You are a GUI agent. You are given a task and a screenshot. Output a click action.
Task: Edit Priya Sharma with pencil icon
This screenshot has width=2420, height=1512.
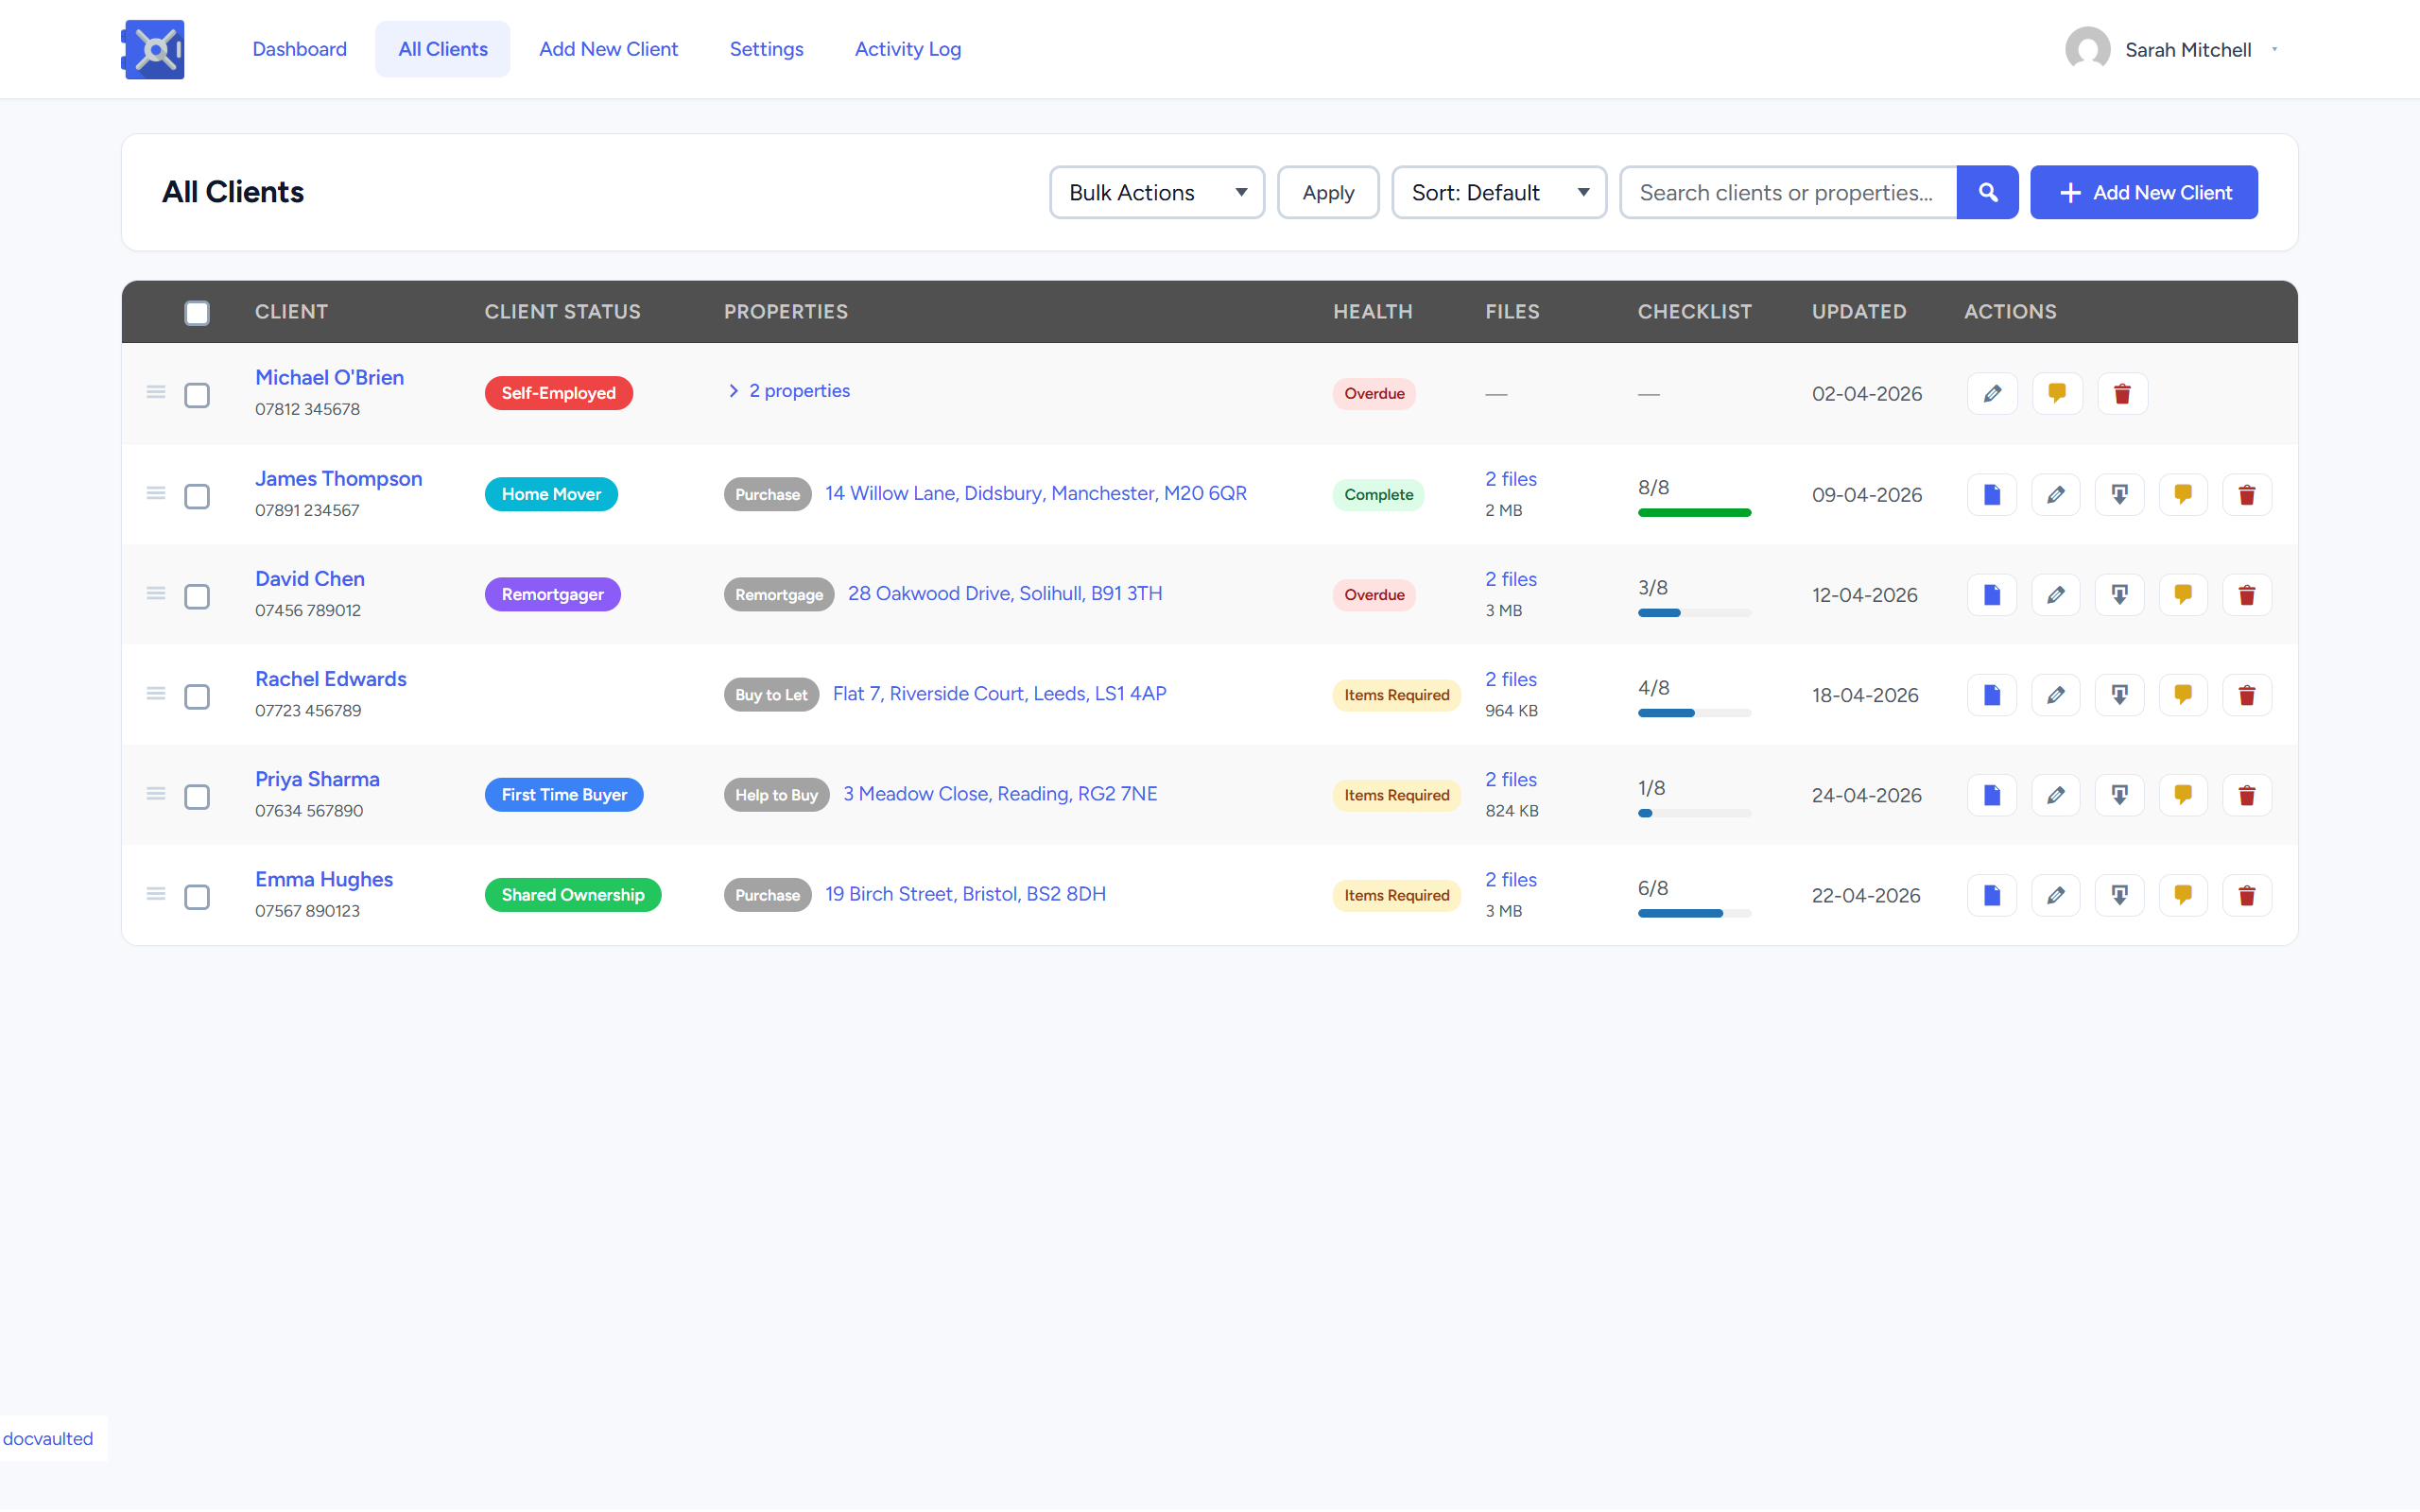pyautogui.click(x=2056, y=794)
